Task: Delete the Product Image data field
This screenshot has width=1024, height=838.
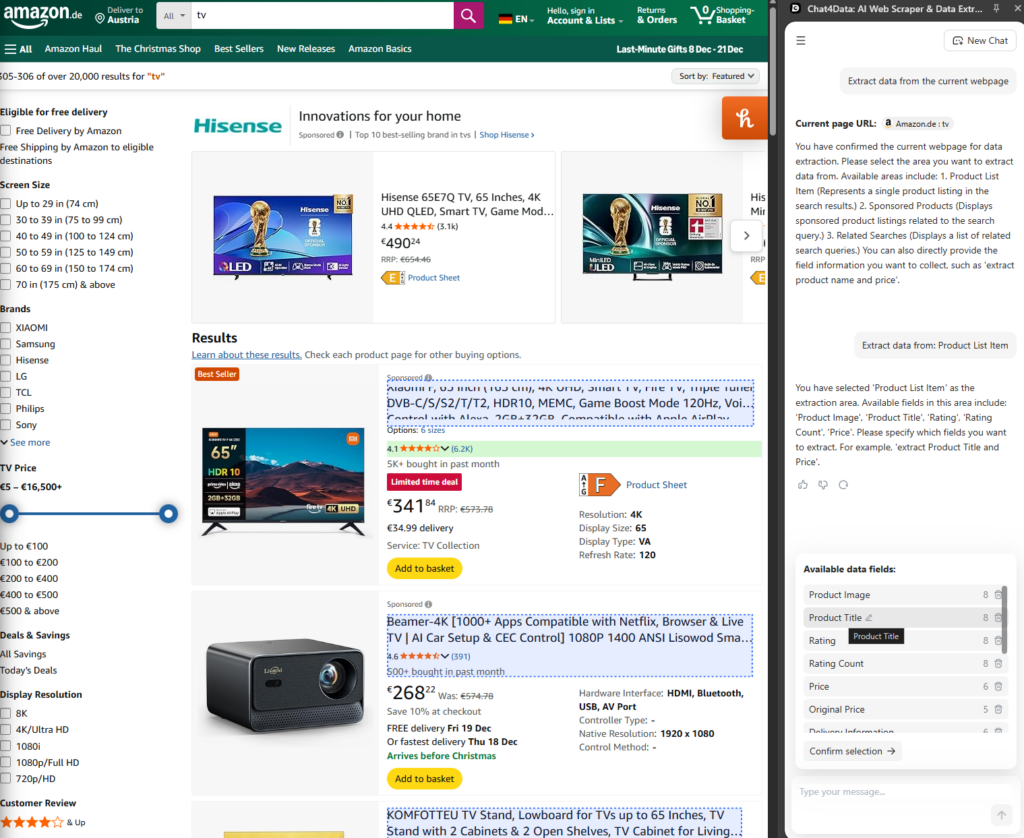Action: click(x=998, y=594)
